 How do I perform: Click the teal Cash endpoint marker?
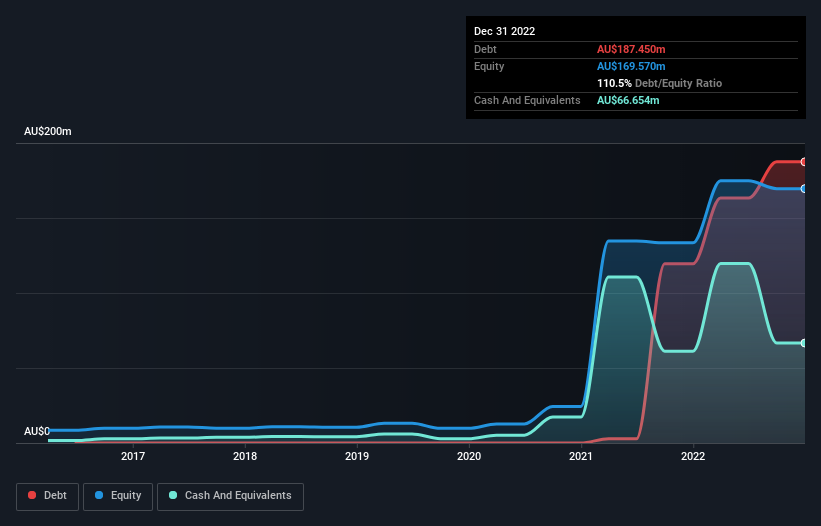(x=804, y=343)
